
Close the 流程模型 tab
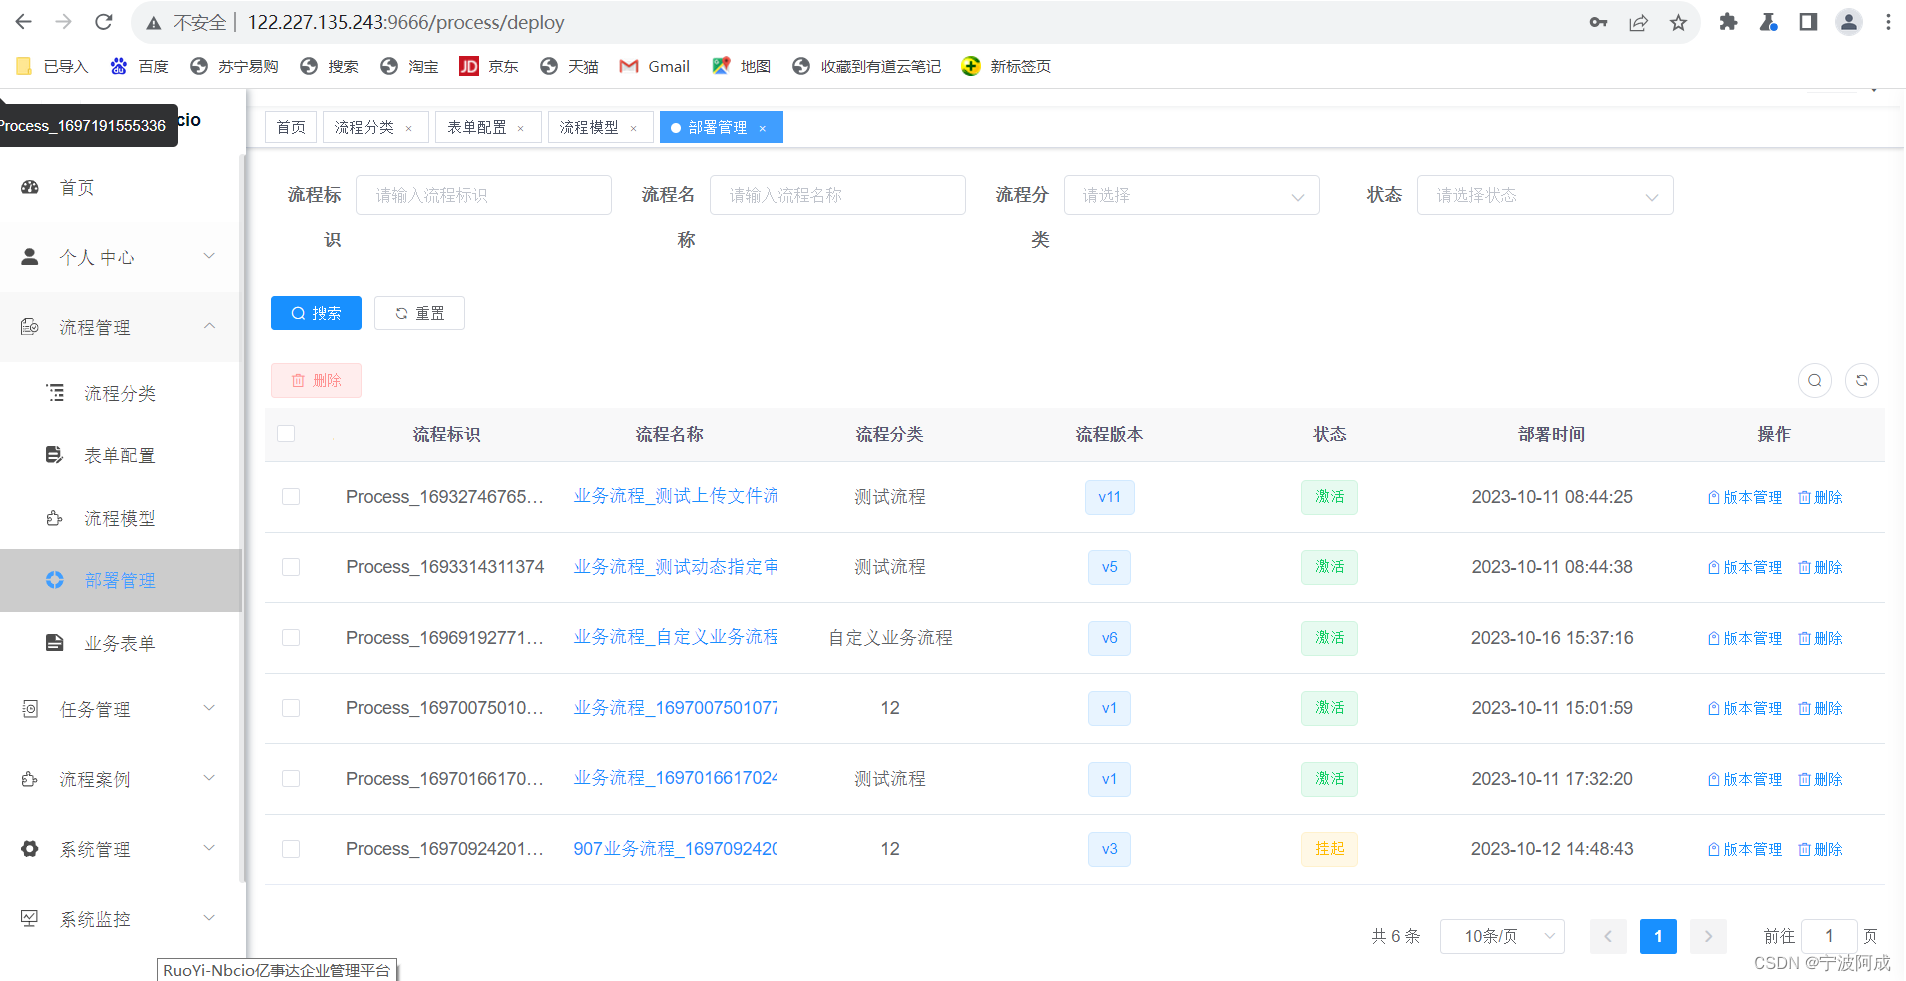(x=633, y=128)
